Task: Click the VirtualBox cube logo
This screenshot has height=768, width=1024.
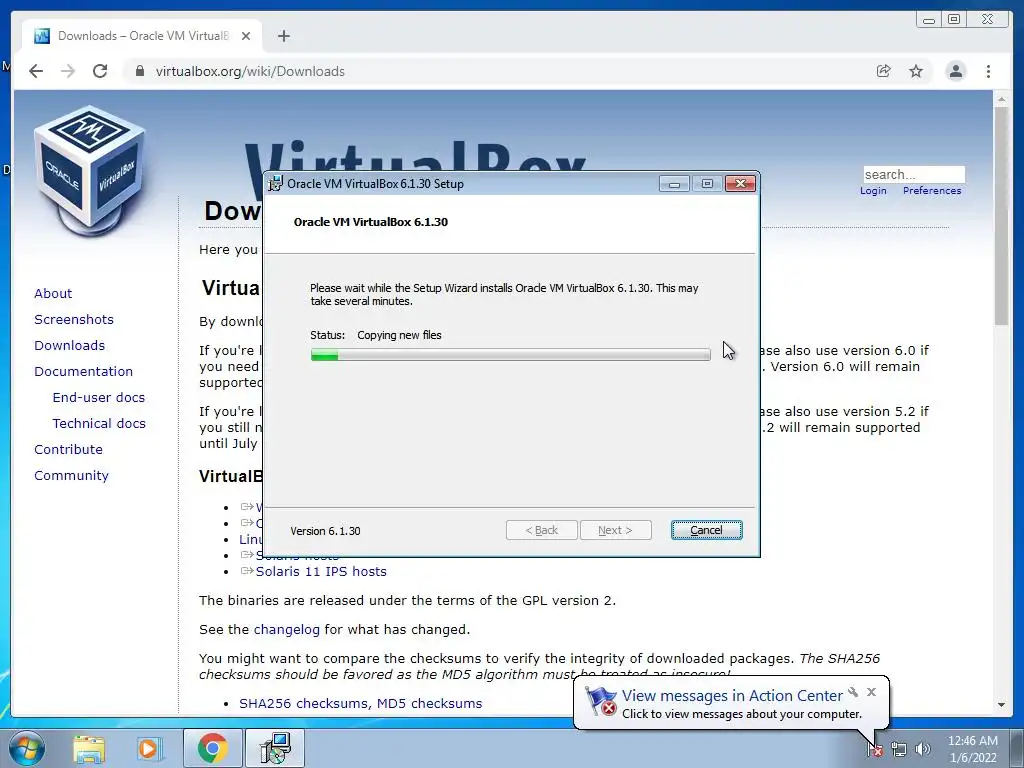Action: pos(90,171)
